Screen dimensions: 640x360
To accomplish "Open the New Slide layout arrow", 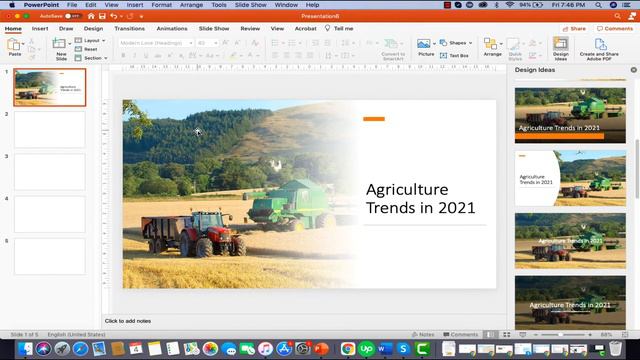I will [70, 43].
